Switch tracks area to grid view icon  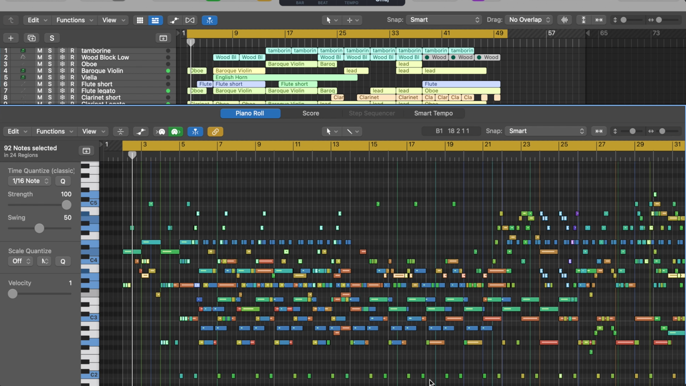140,20
